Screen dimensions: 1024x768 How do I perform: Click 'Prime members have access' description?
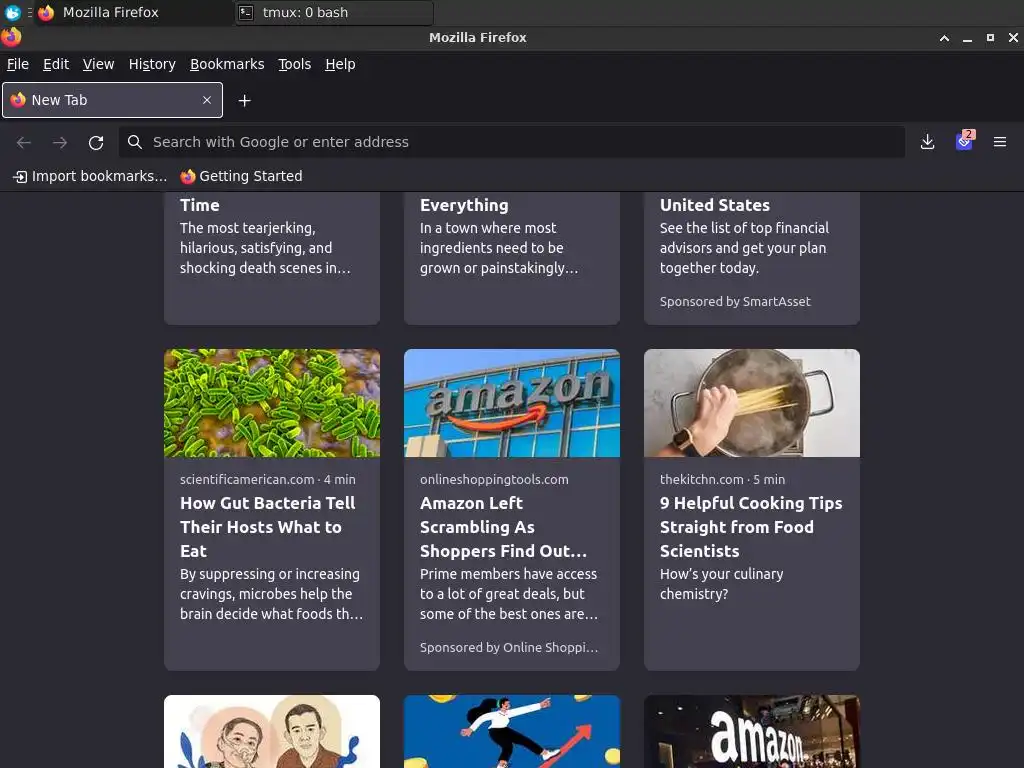(x=509, y=594)
